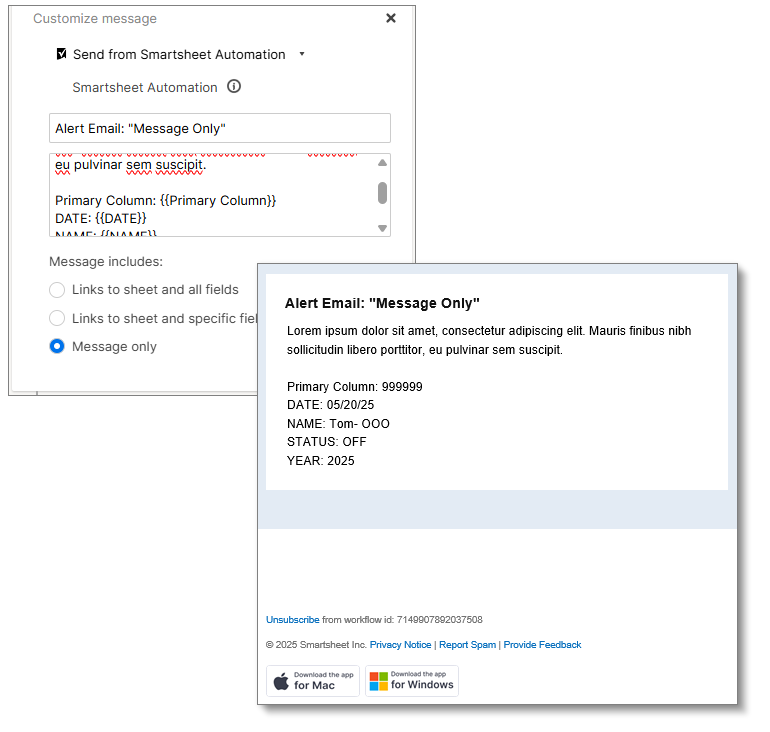Click Download the app for Mac button
The width and height of the screenshot is (770, 732).
coord(313,681)
